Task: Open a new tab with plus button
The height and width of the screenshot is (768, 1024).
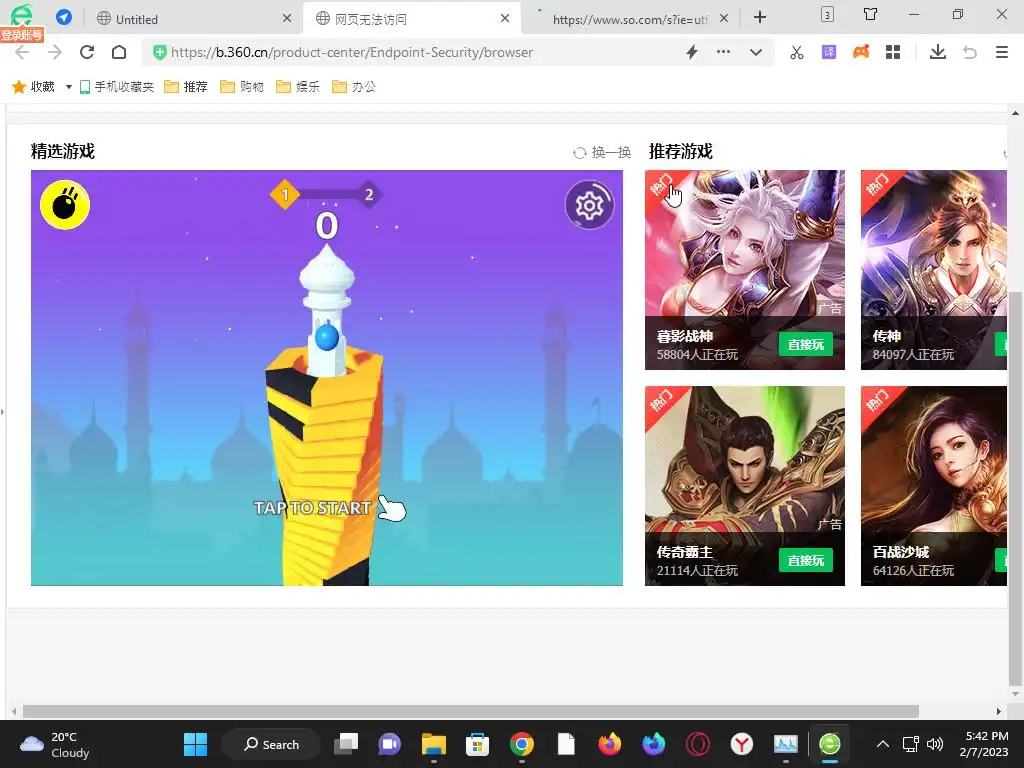Action: (760, 17)
